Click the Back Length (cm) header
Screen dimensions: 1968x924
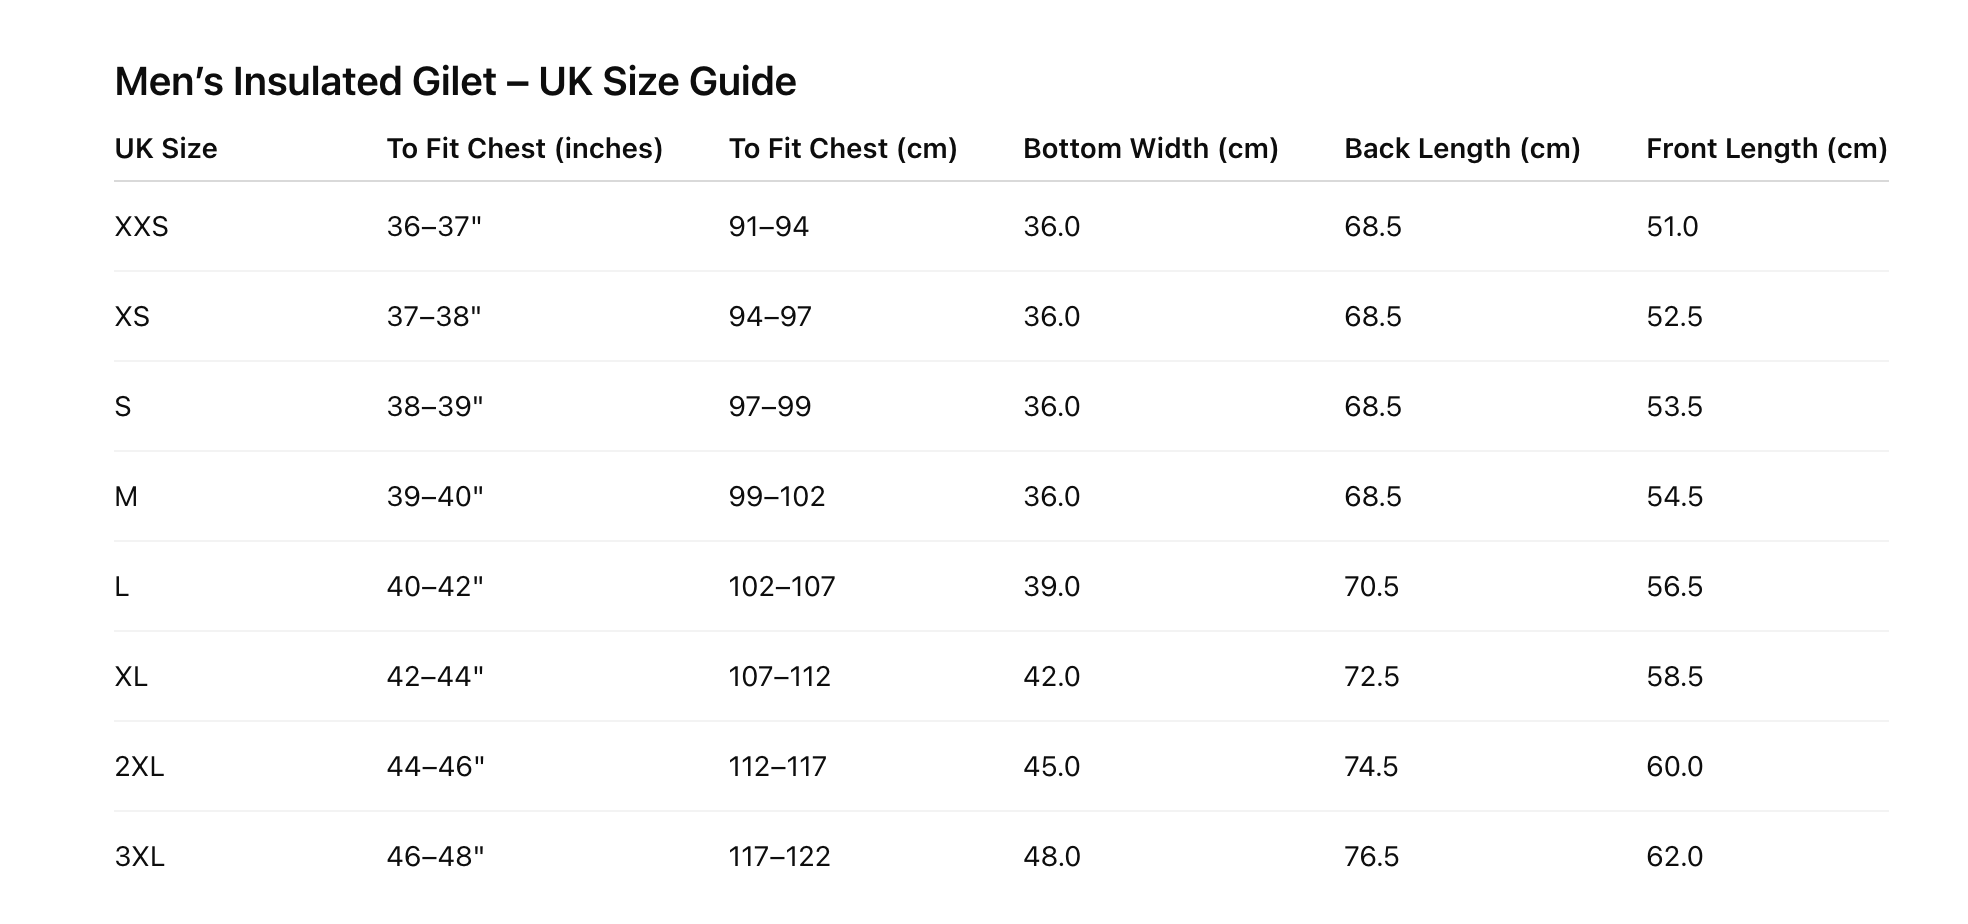(1461, 149)
